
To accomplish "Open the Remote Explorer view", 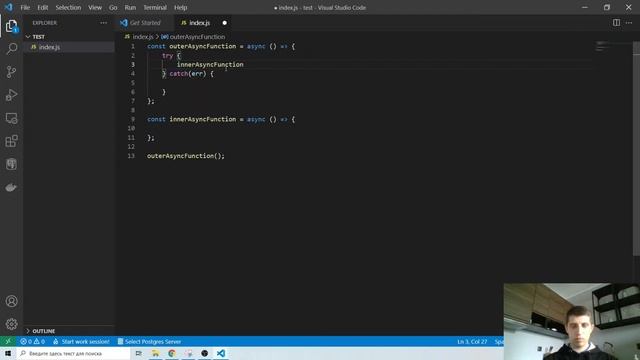I will click(11, 118).
